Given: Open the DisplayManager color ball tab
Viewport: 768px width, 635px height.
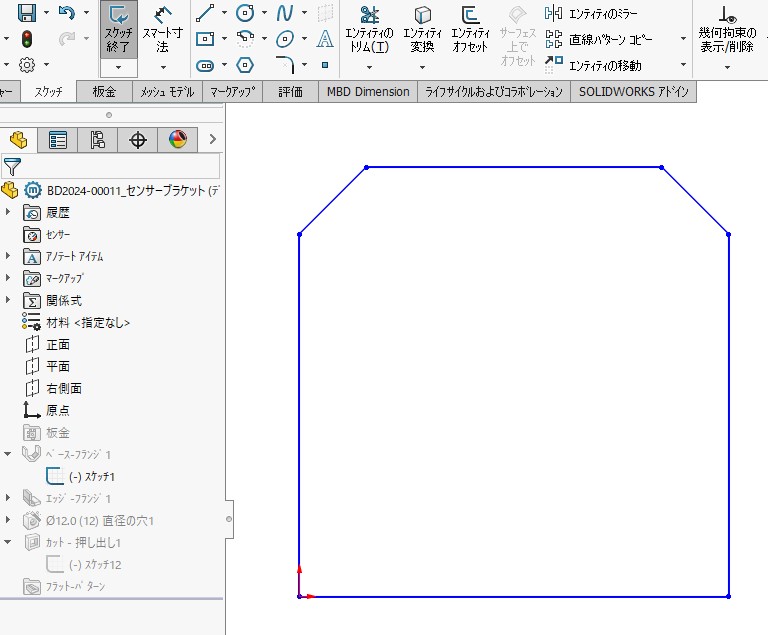Looking at the screenshot, I should pyautogui.click(x=178, y=140).
